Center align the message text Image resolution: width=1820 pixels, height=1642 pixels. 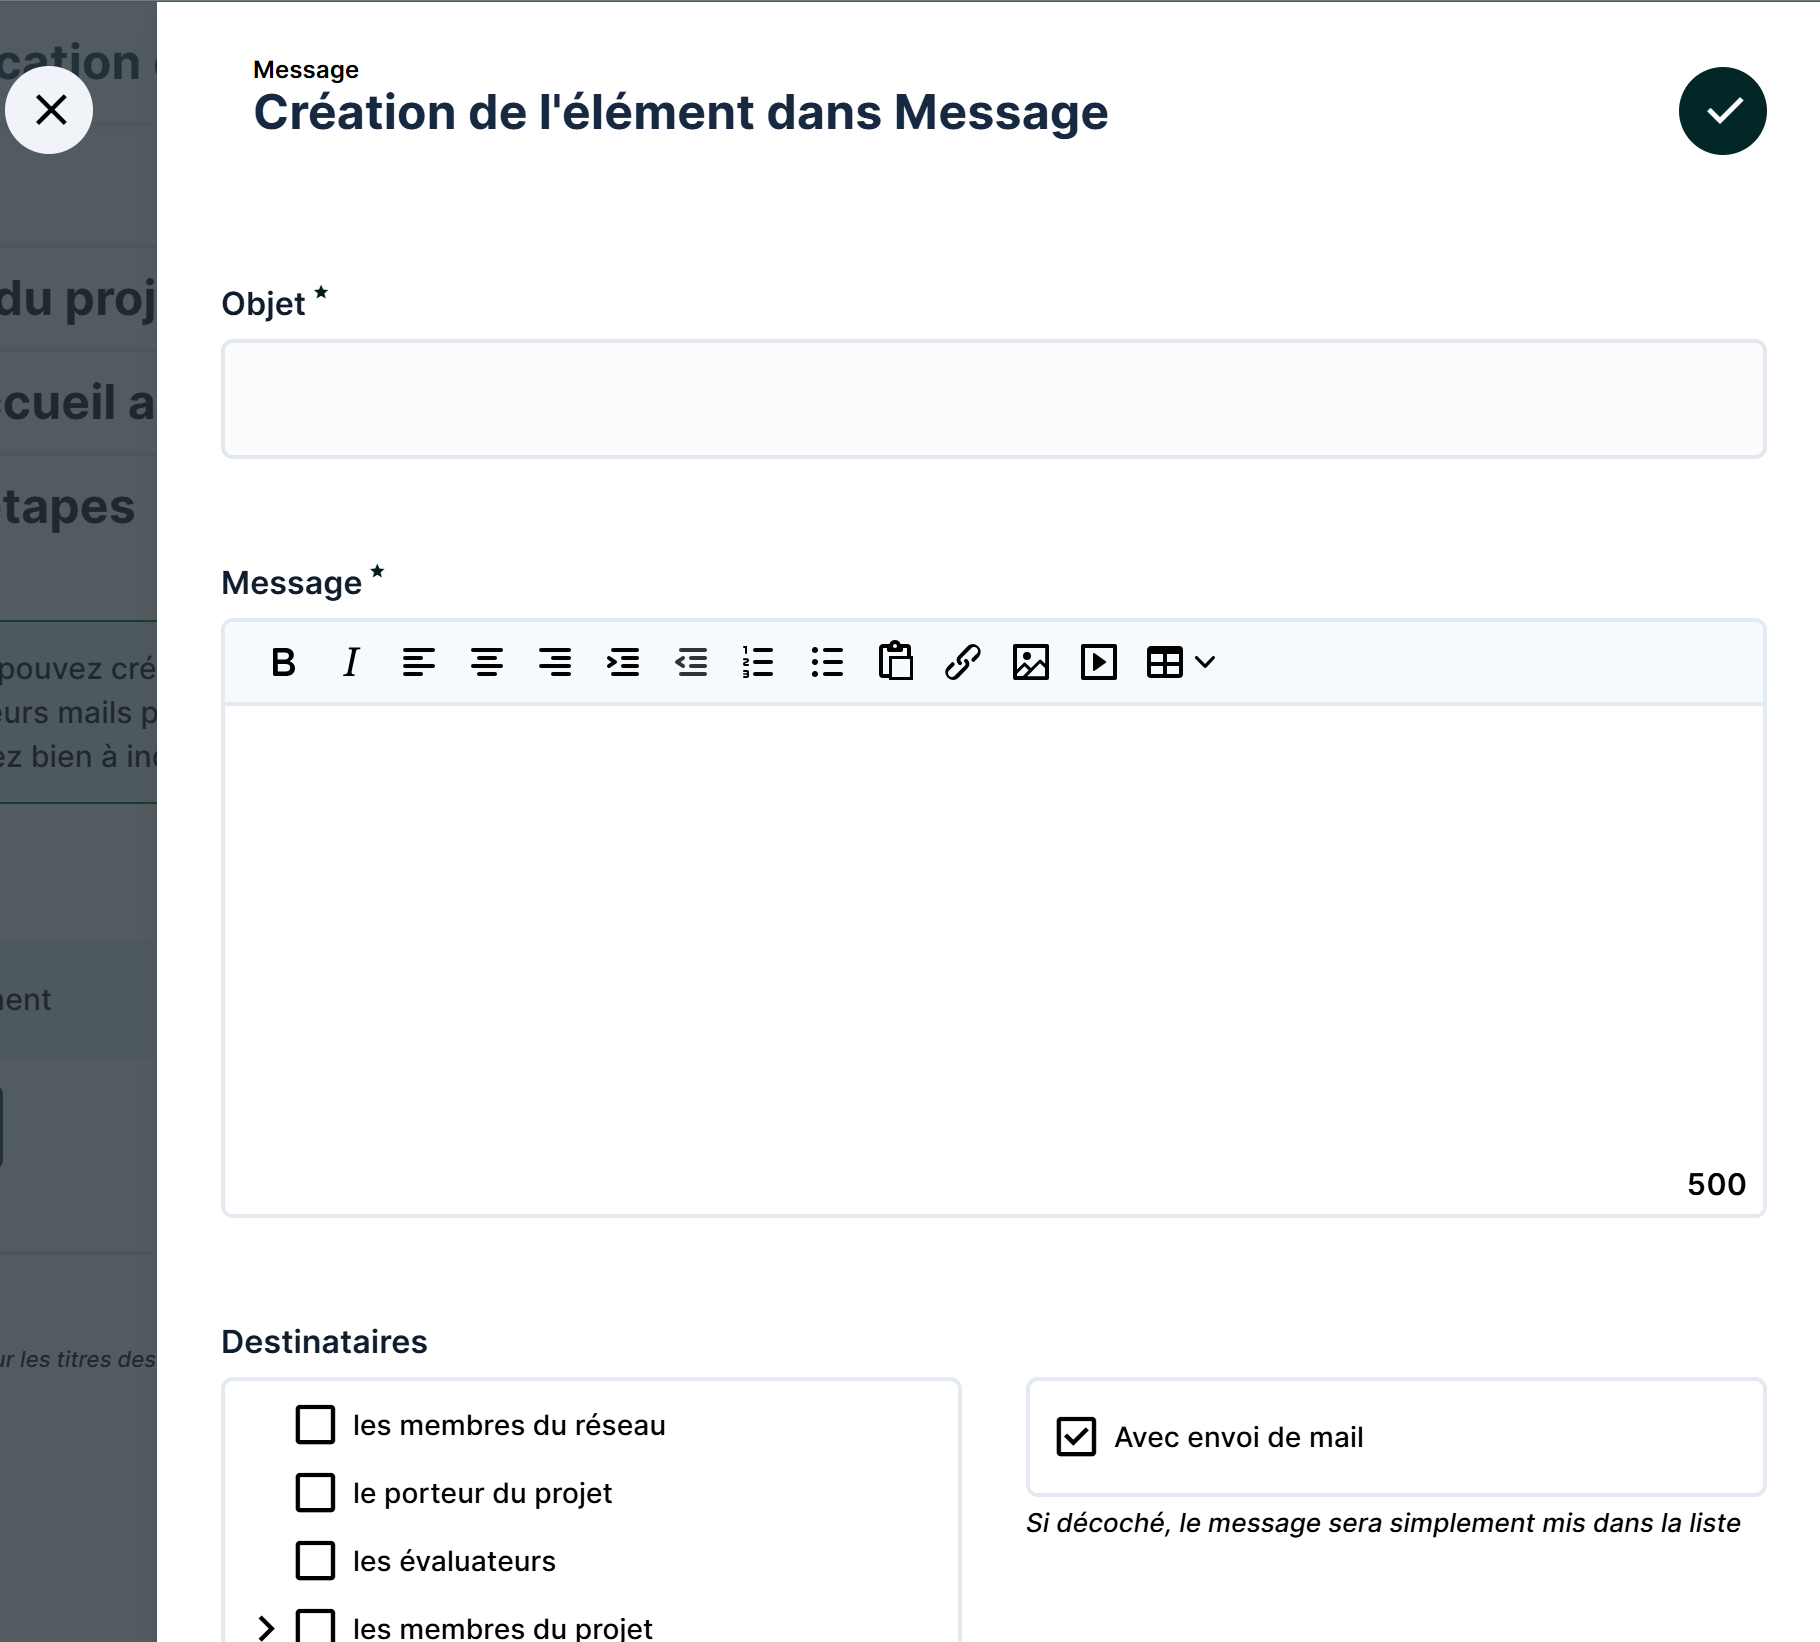(487, 662)
